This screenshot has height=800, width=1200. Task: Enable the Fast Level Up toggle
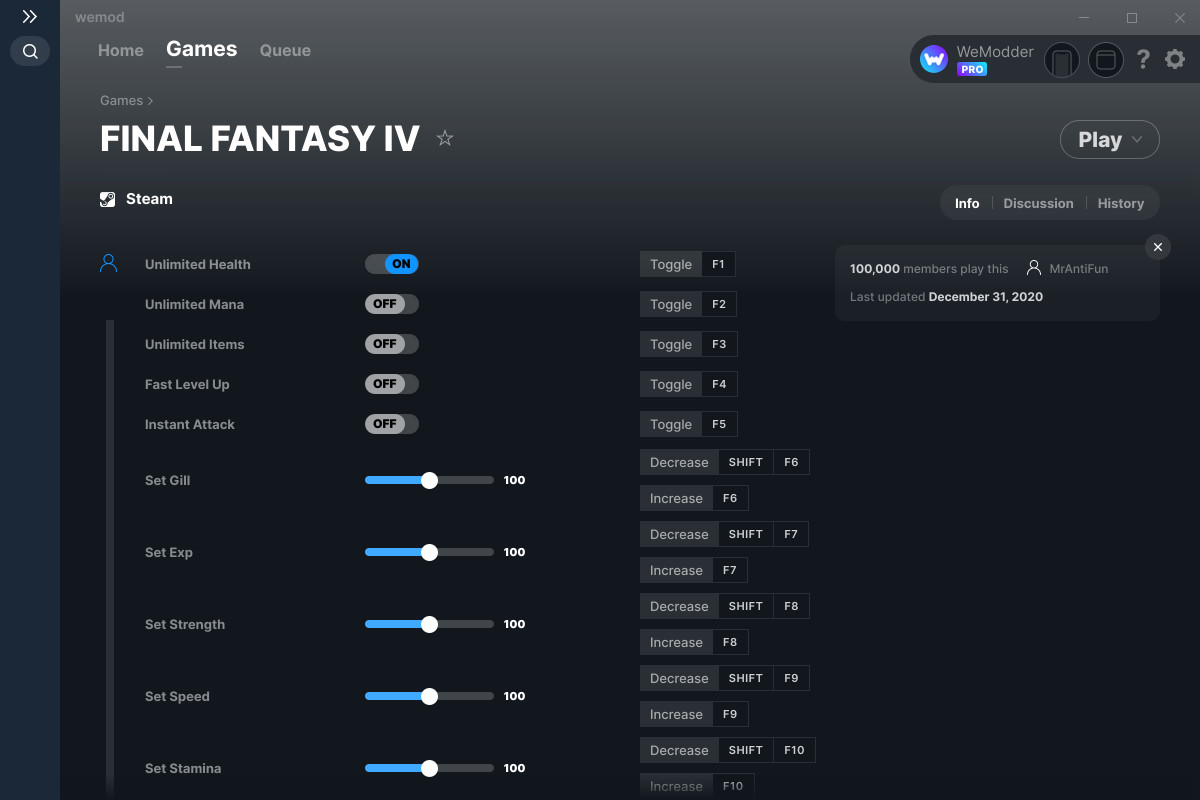coord(392,384)
